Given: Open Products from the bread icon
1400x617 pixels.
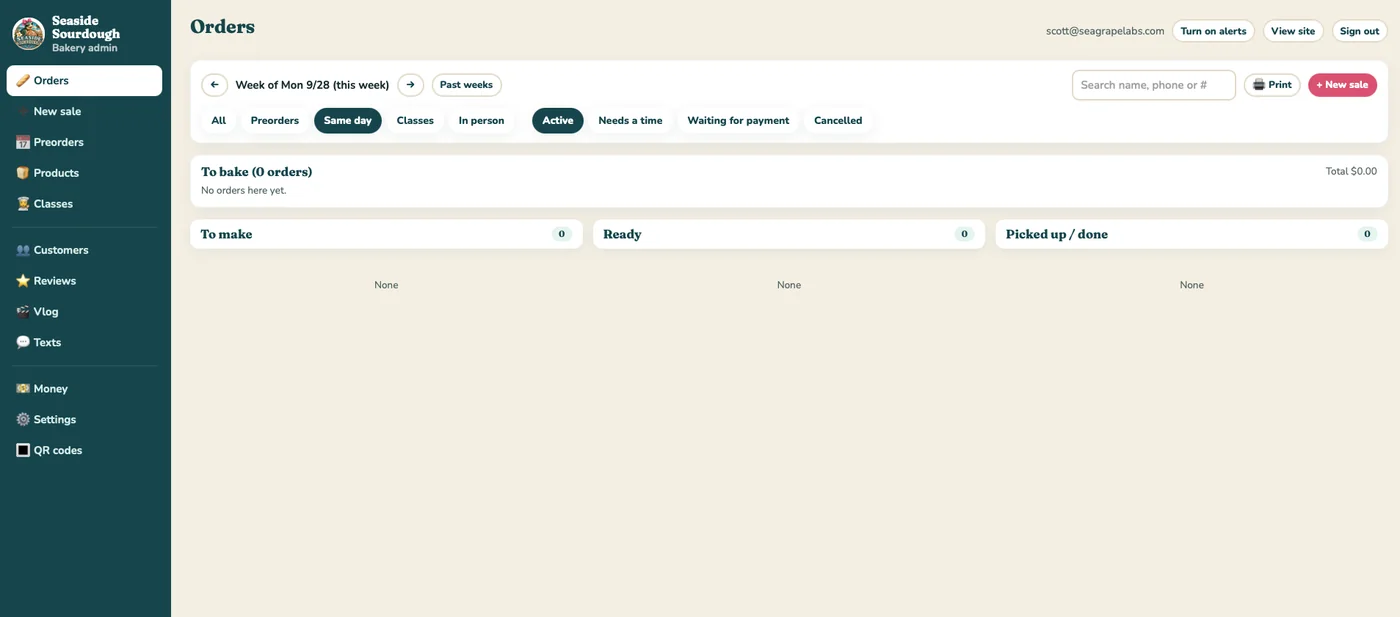Looking at the screenshot, I should pyautogui.click(x=23, y=173).
